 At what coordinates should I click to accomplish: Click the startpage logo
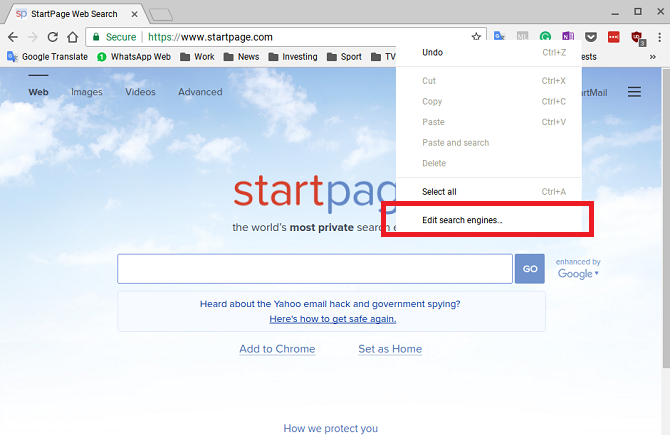pos(315,193)
